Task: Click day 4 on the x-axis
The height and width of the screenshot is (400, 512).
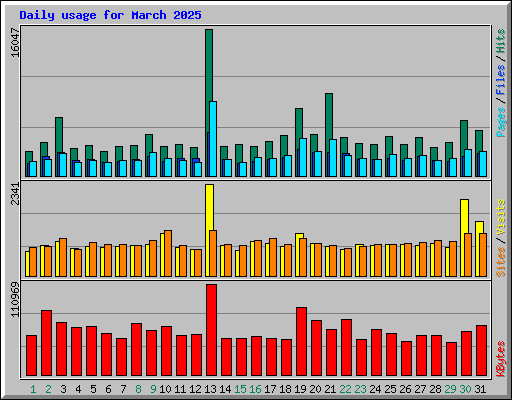Action: (x=78, y=389)
